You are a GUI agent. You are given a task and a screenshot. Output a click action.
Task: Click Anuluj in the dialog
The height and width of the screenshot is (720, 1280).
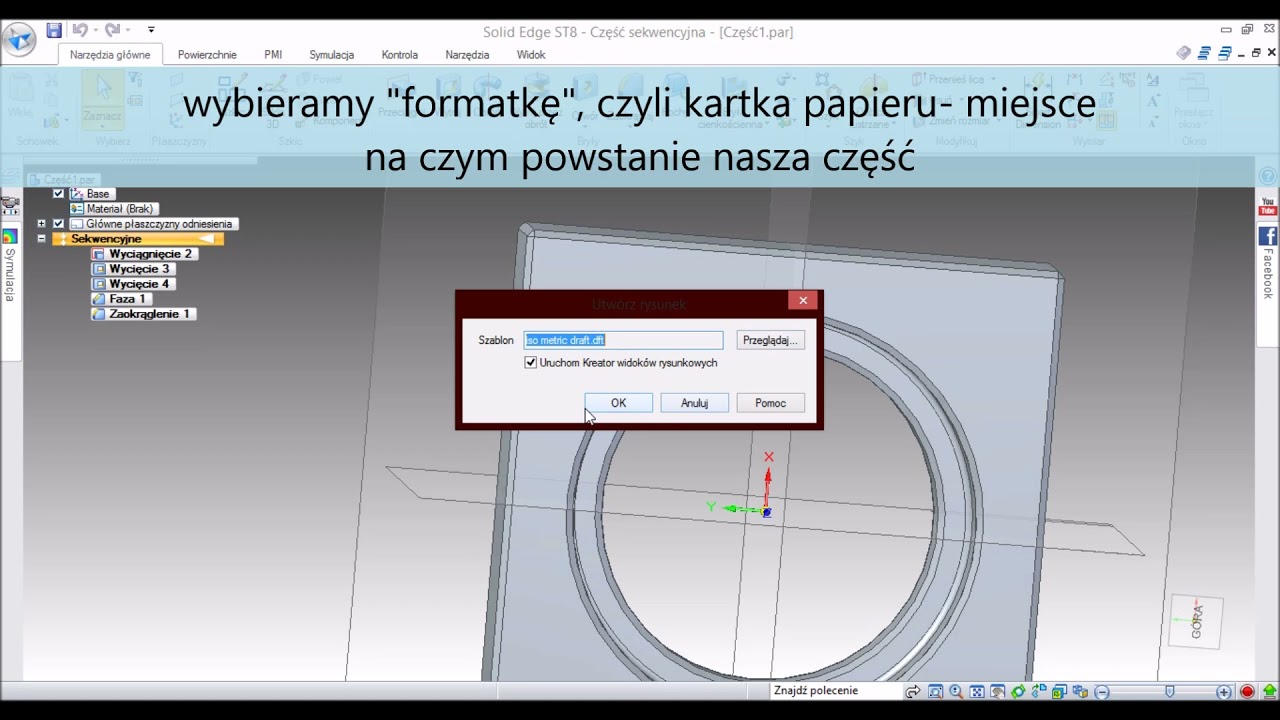tap(694, 403)
